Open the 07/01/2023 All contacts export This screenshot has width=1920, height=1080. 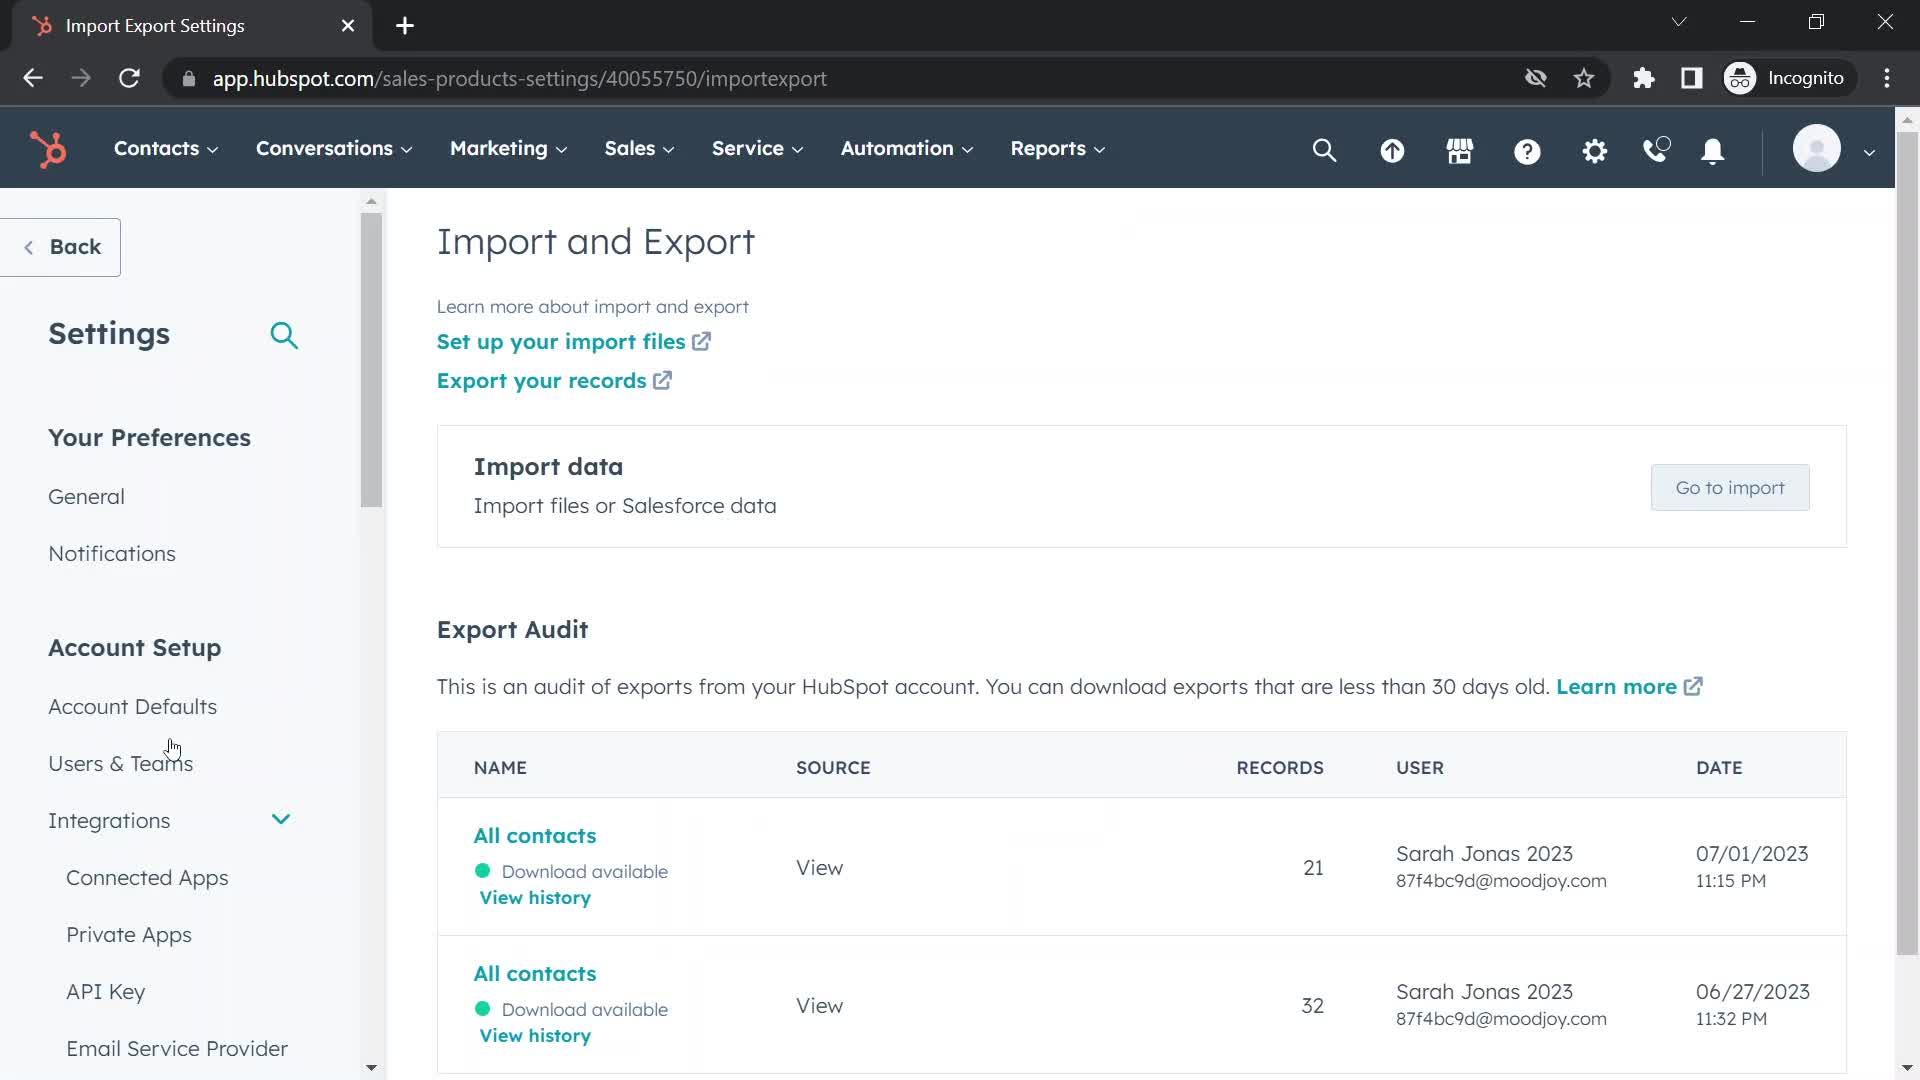tap(535, 836)
